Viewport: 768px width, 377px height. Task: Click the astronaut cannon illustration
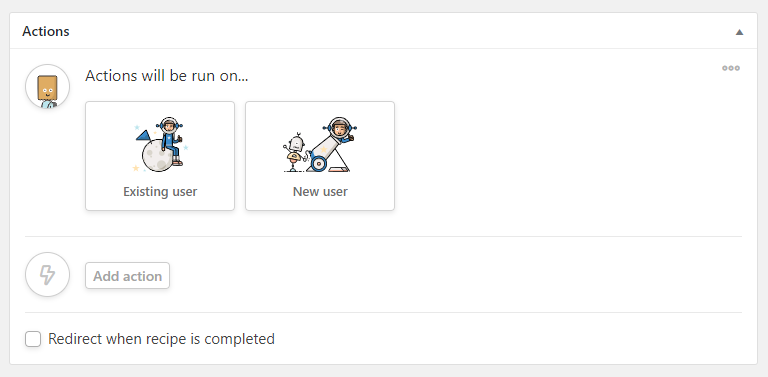coord(320,144)
